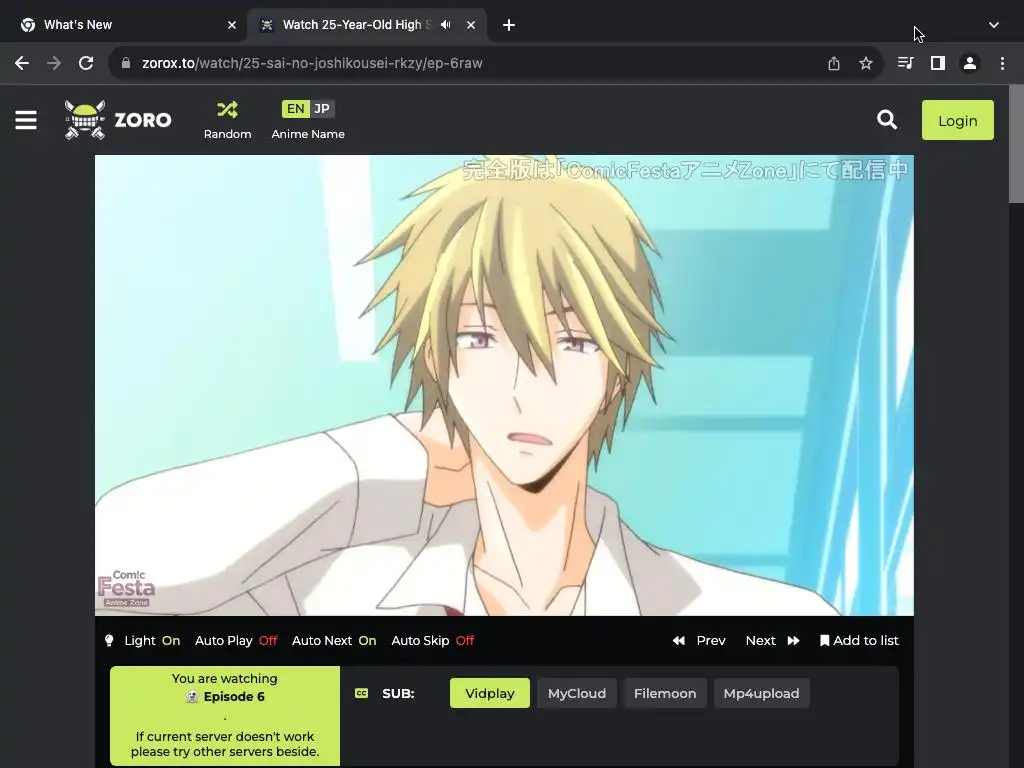Expand the tab search dropdown
This screenshot has width=1024, height=768.
(x=993, y=25)
